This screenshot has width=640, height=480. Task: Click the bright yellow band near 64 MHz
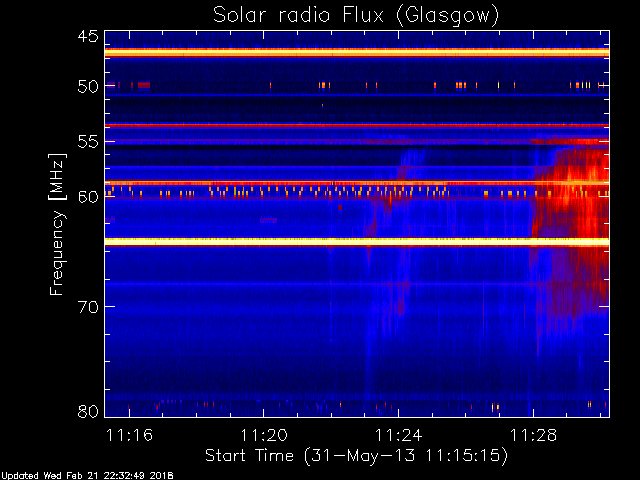click(357, 242)
